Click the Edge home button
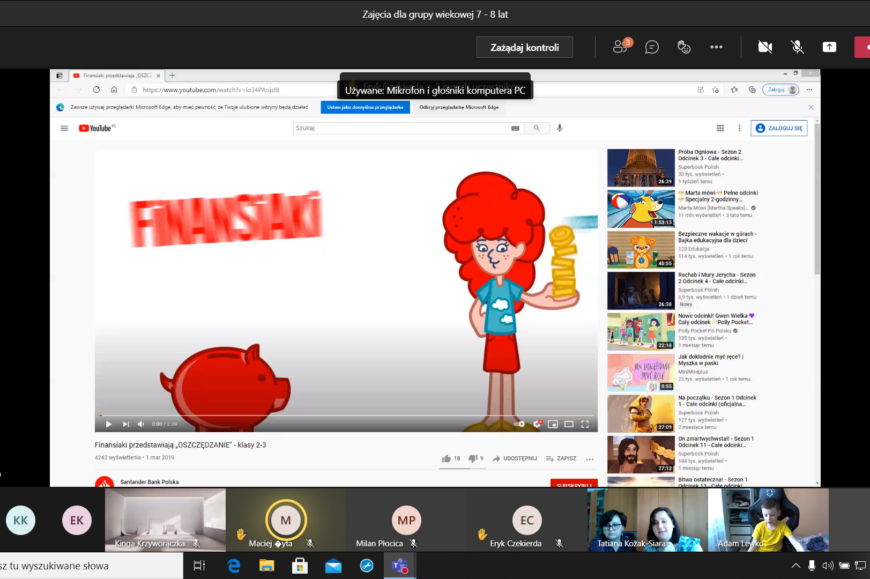 (114, 90)
